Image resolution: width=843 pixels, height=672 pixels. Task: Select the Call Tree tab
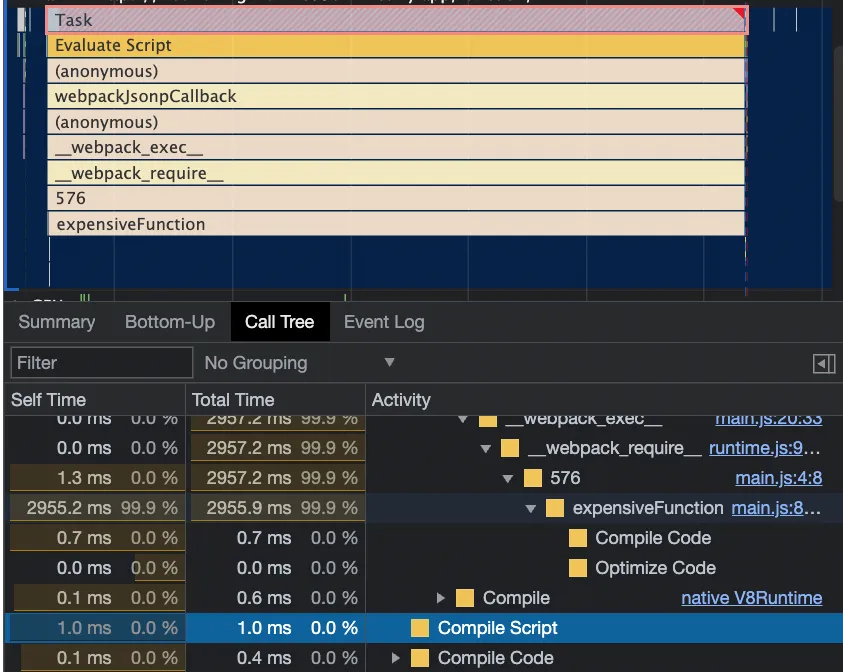click(280, 321)
